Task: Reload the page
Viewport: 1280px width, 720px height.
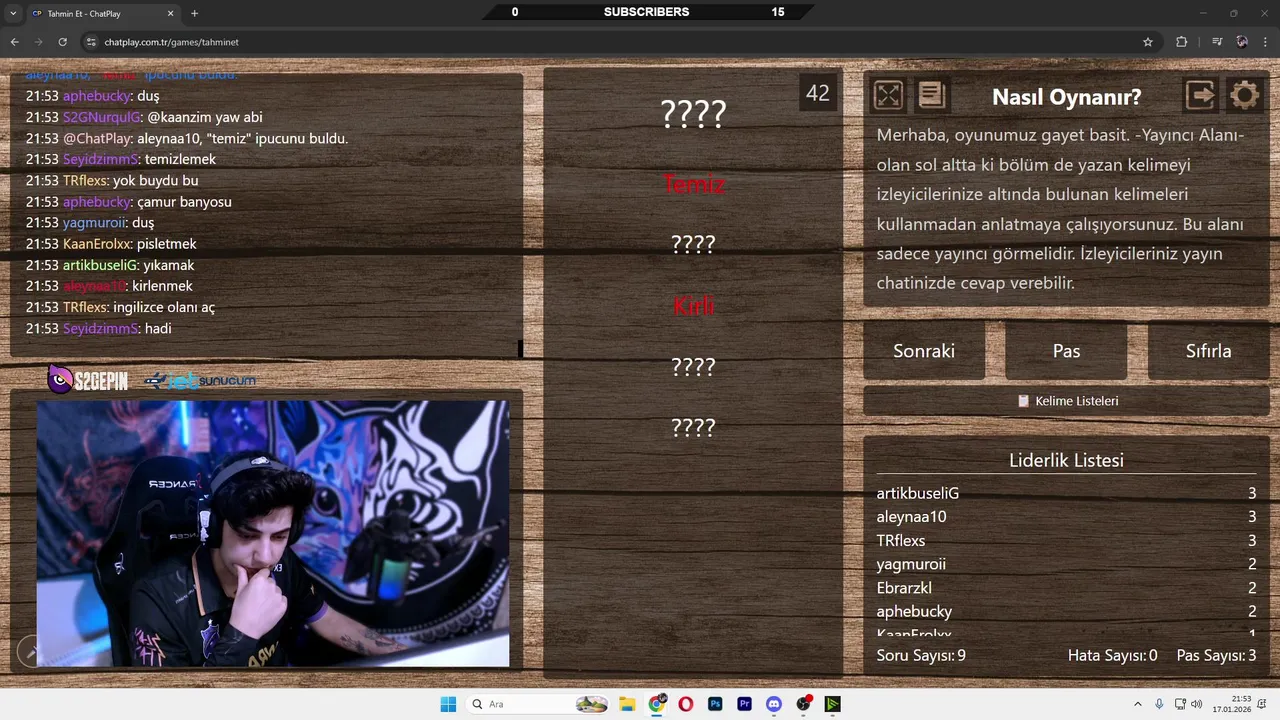Action: pyautogui.click(x=62, y=42)
